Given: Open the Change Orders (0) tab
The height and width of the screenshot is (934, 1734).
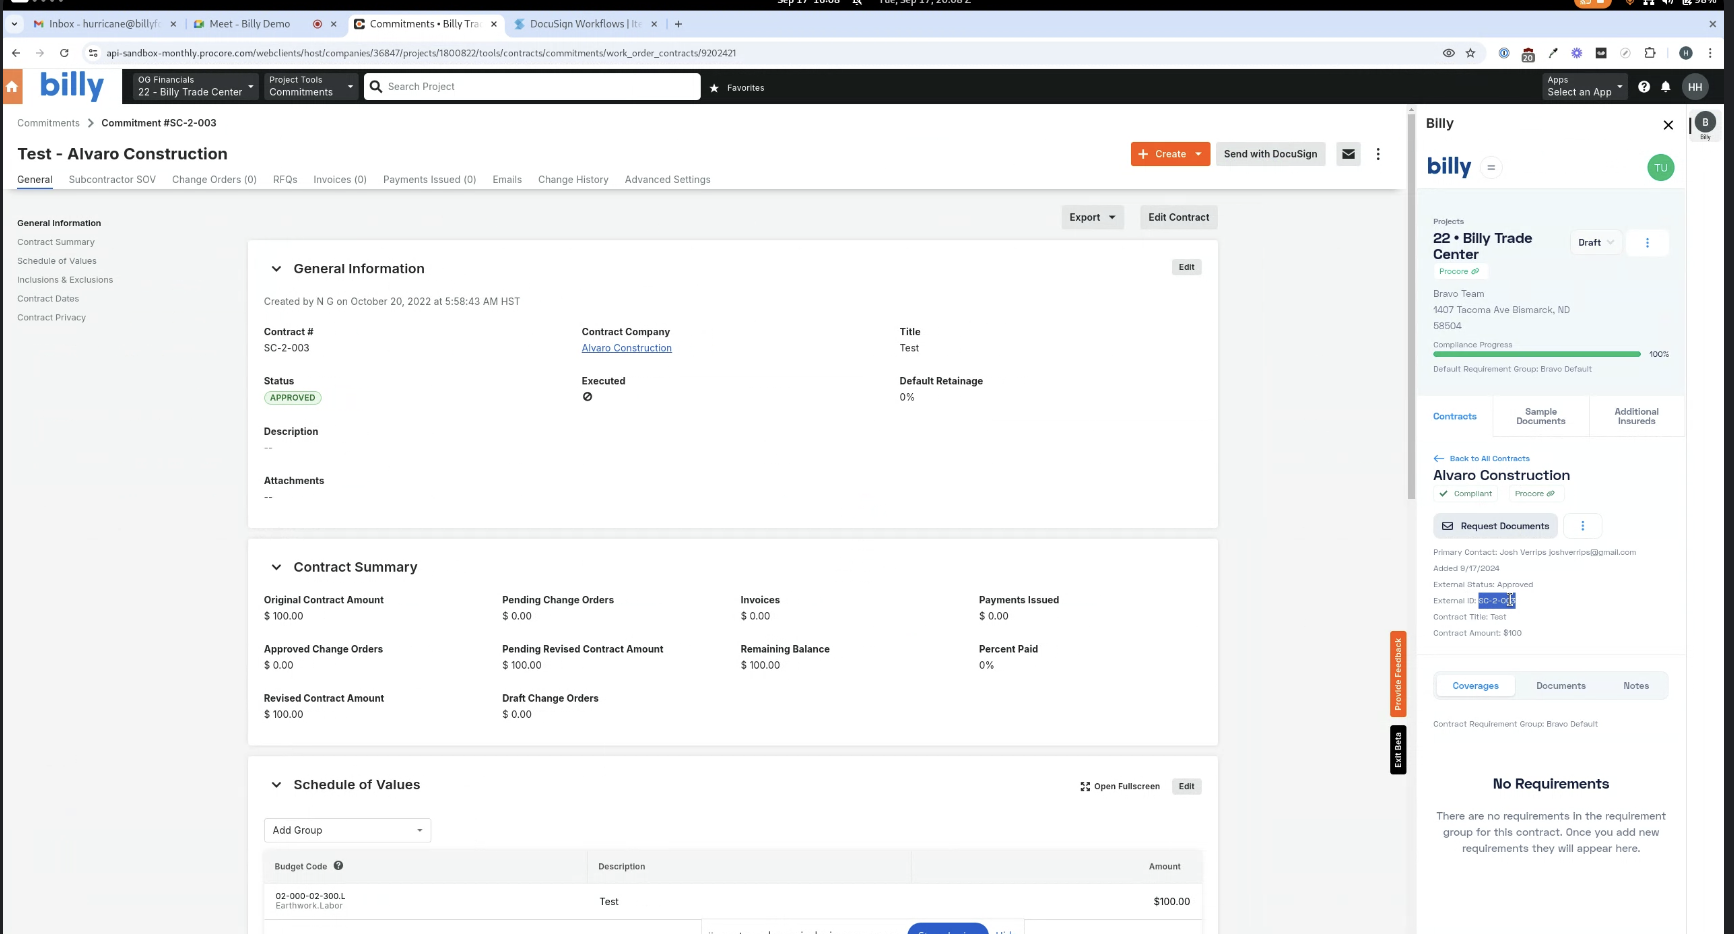Looking at the screenshot, I should [x=214, y=180].
